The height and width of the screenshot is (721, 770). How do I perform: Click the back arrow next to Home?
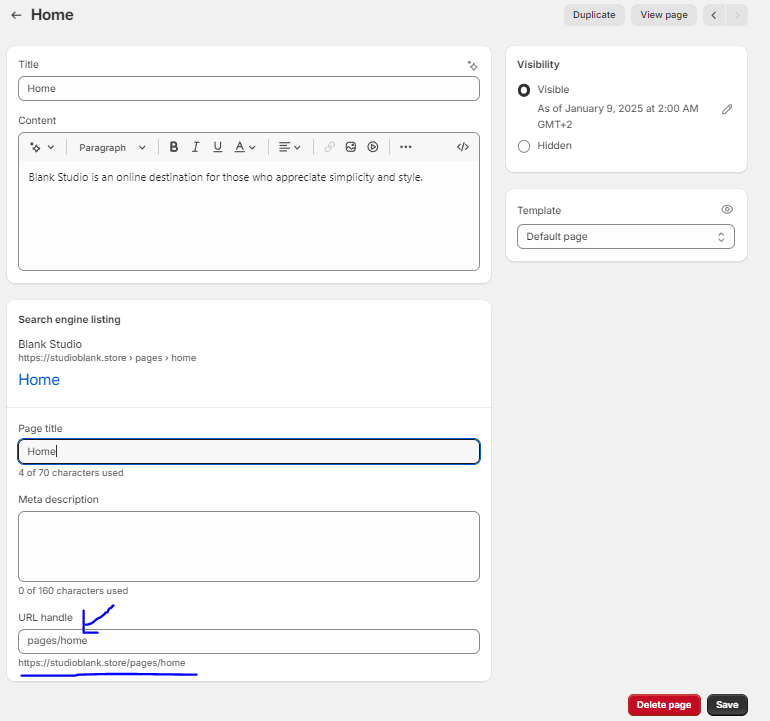click(16, 16)
